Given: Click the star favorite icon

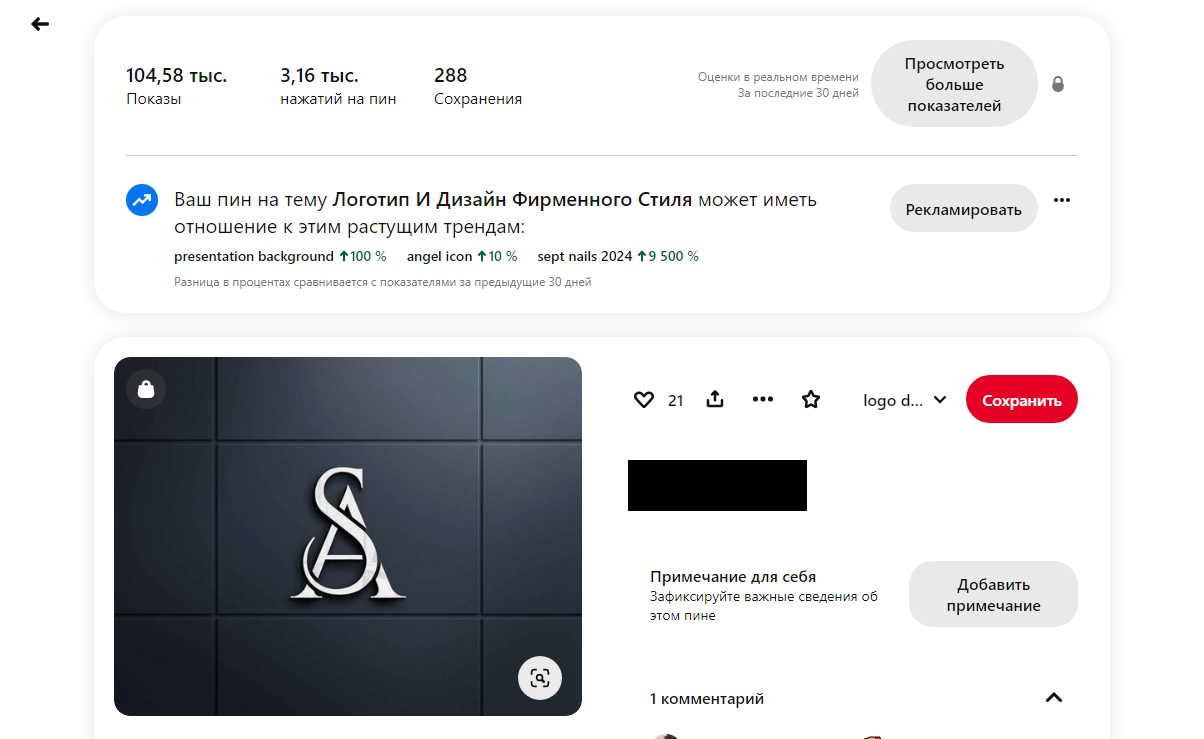Looking at the screenshot, I should coord(811,400).
